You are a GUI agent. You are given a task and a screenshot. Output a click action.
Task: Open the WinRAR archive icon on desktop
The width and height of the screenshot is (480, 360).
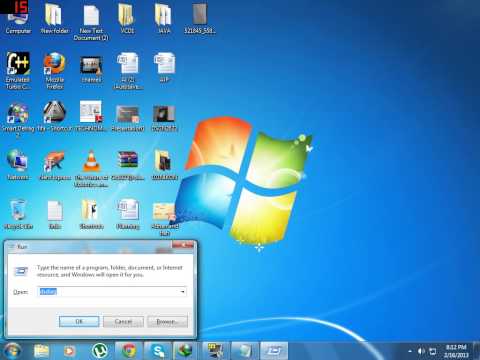point(128,165)
